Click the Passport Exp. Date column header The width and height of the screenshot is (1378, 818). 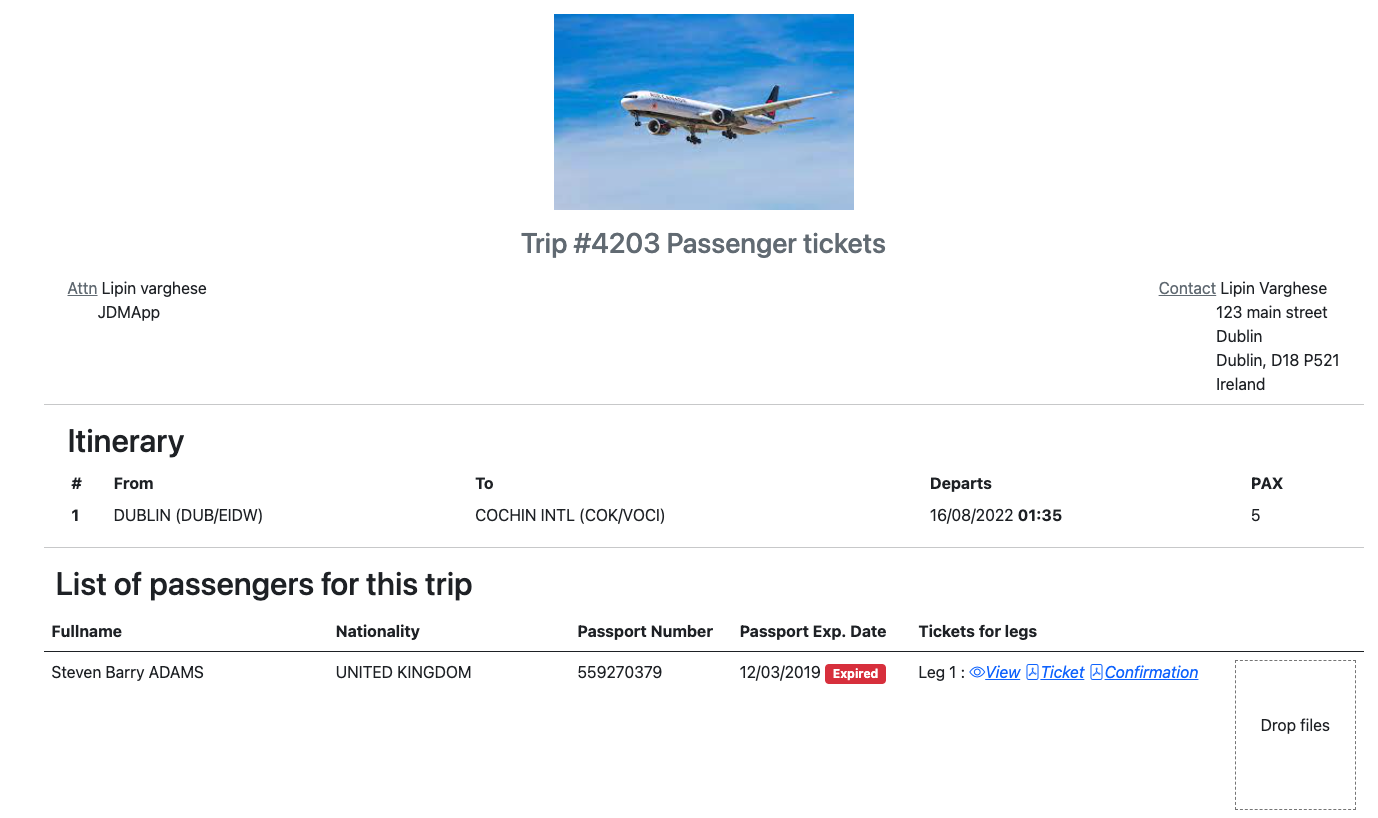click(813, 632)
